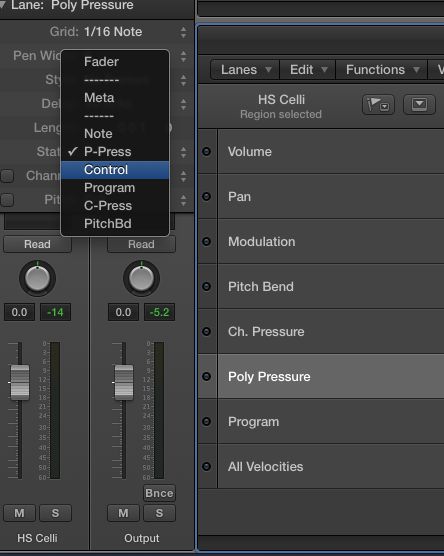Mute the HS Celli channel
Image resolution: width=444 pixels, height=556 pixels.
click(20, 513)
